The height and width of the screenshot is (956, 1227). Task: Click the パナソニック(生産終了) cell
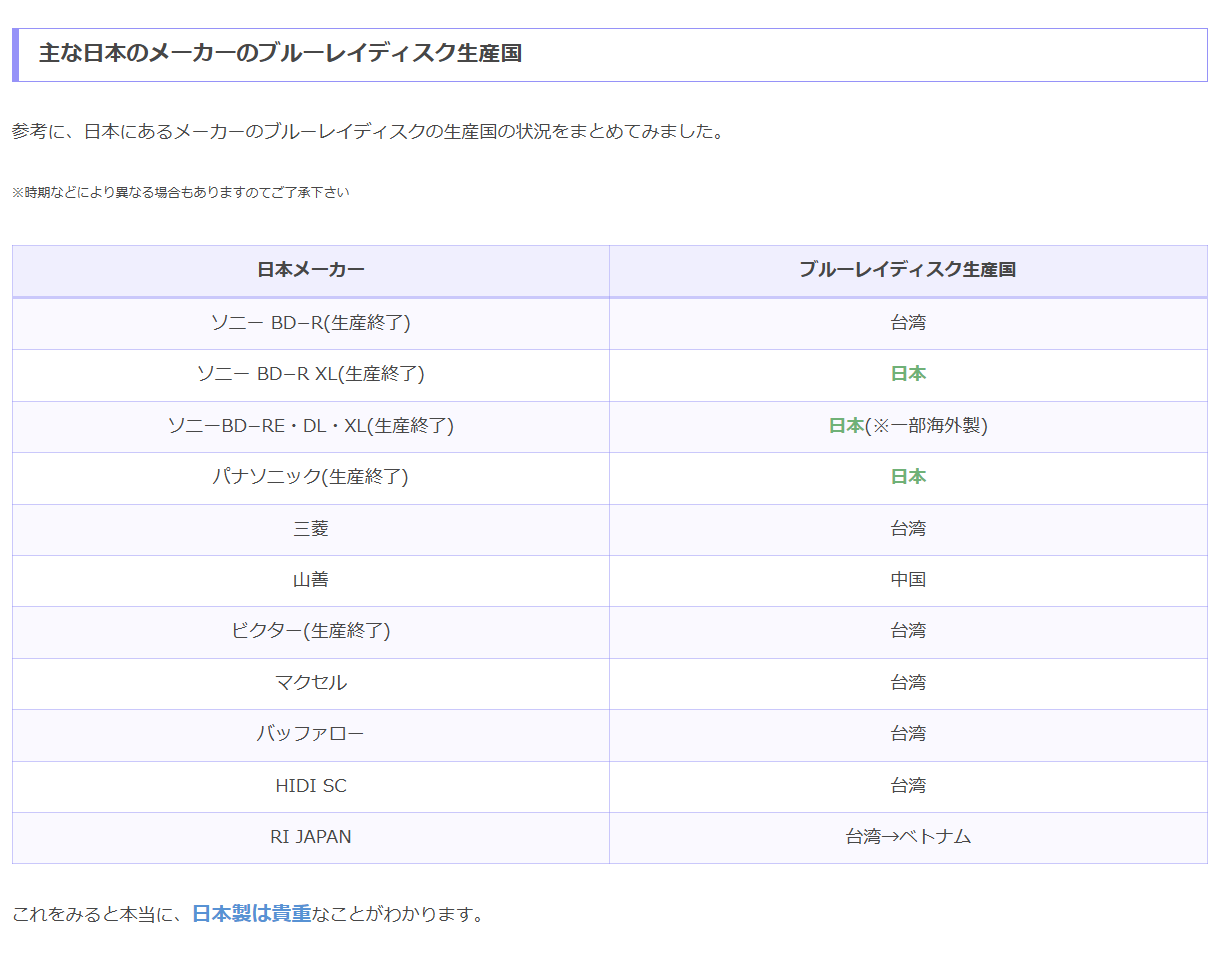point(311,477)
